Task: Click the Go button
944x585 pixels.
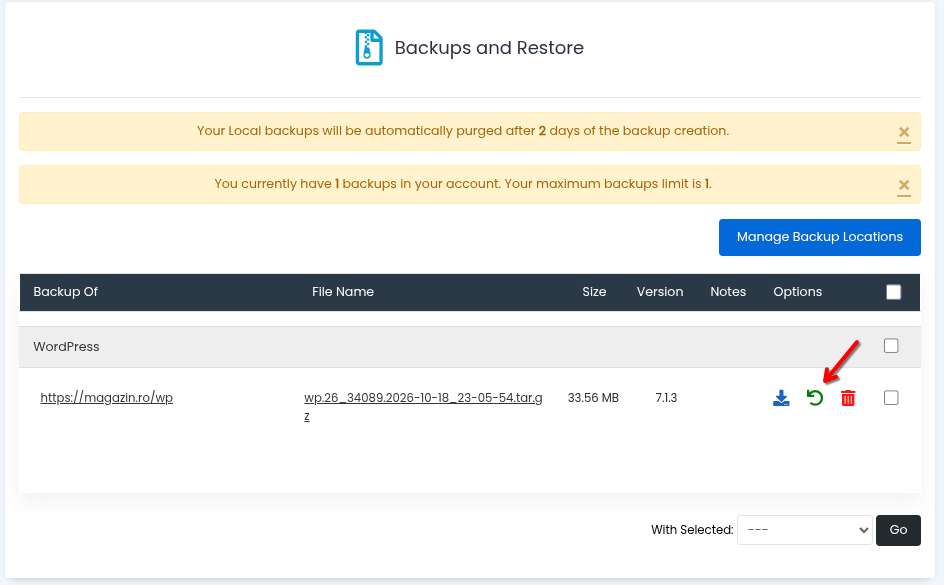Action: (x=898, y=530)
